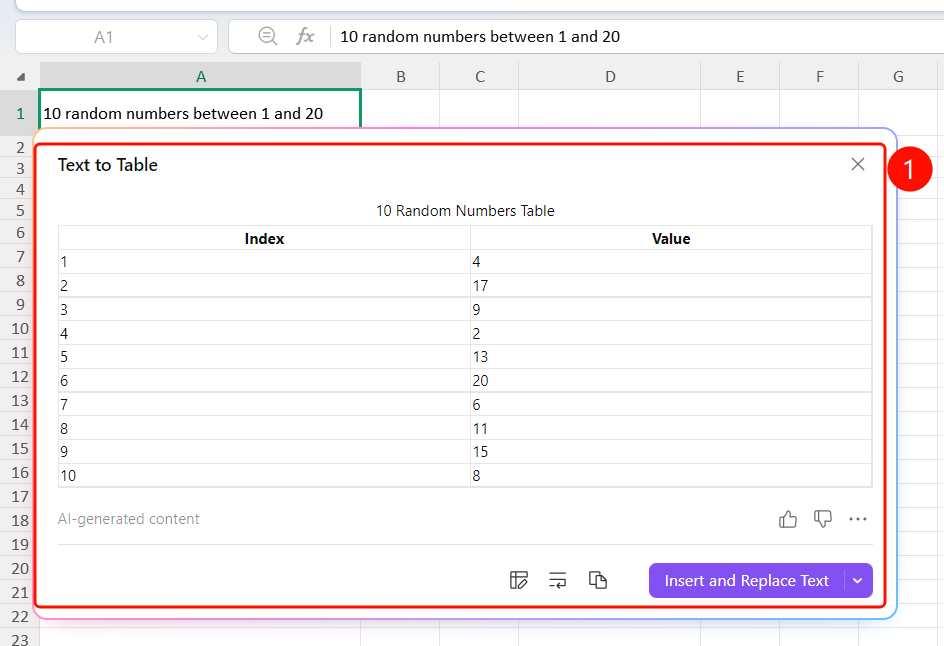Click value cell "13" in the table

point(671,356)
